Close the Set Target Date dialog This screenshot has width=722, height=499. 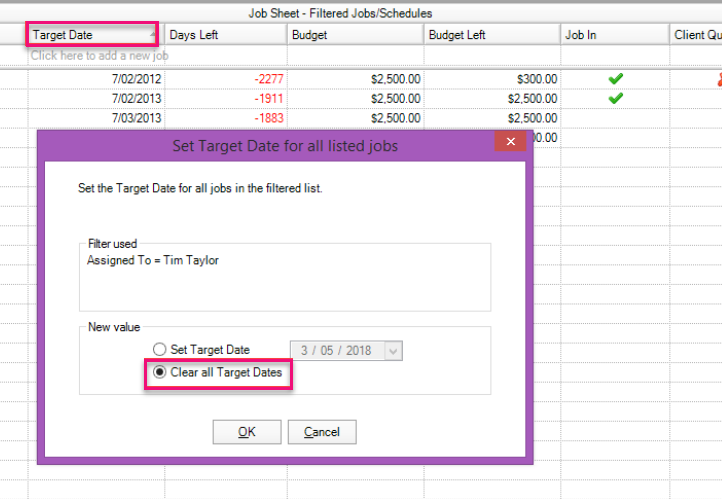pos(510,143)
